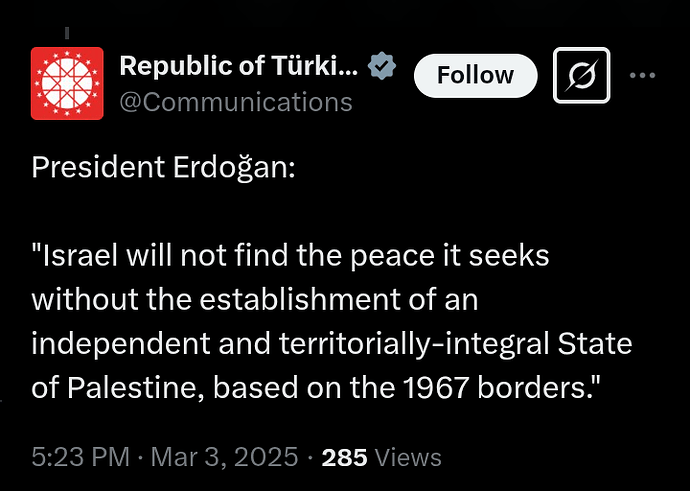690x491 pixels.
Task: Open the Grok explain-post icon
Action: click(582, 75)
